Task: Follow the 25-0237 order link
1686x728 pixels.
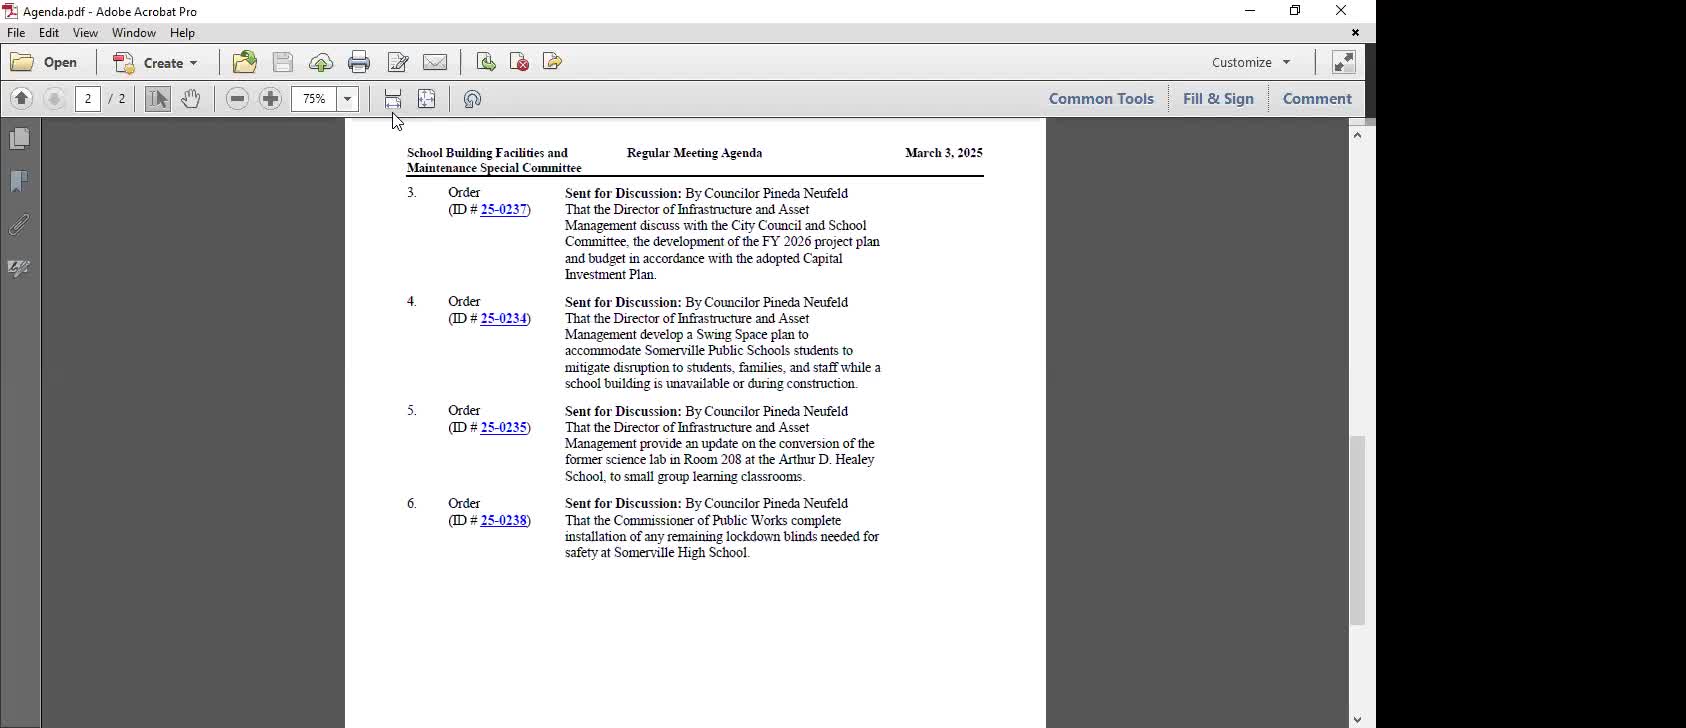Action: (x=503, y=210)
